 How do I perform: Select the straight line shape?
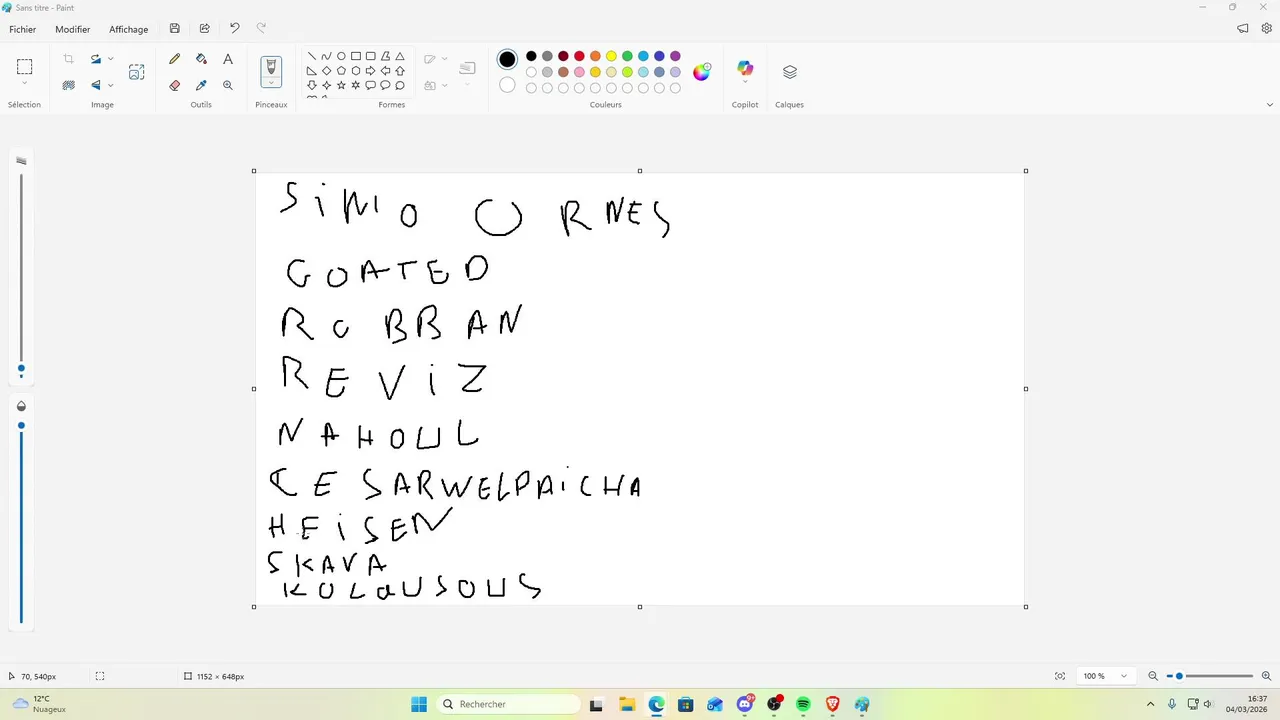(312, 57)
